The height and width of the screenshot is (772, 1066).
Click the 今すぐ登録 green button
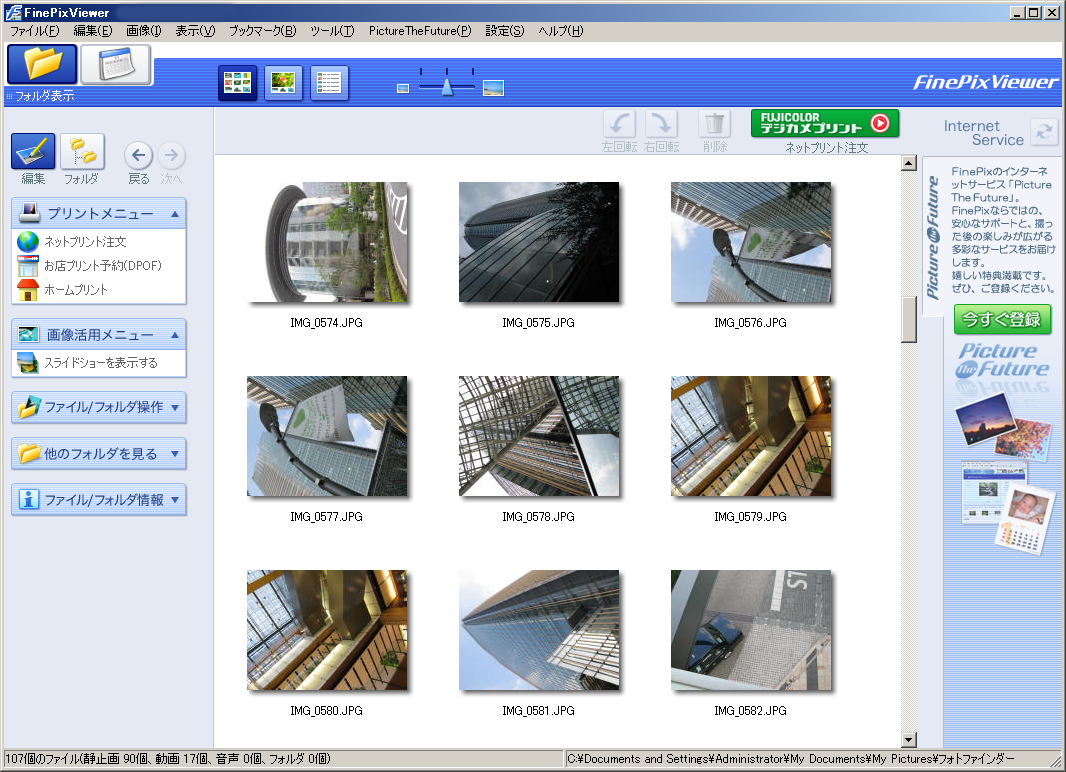click(1002, 319)
